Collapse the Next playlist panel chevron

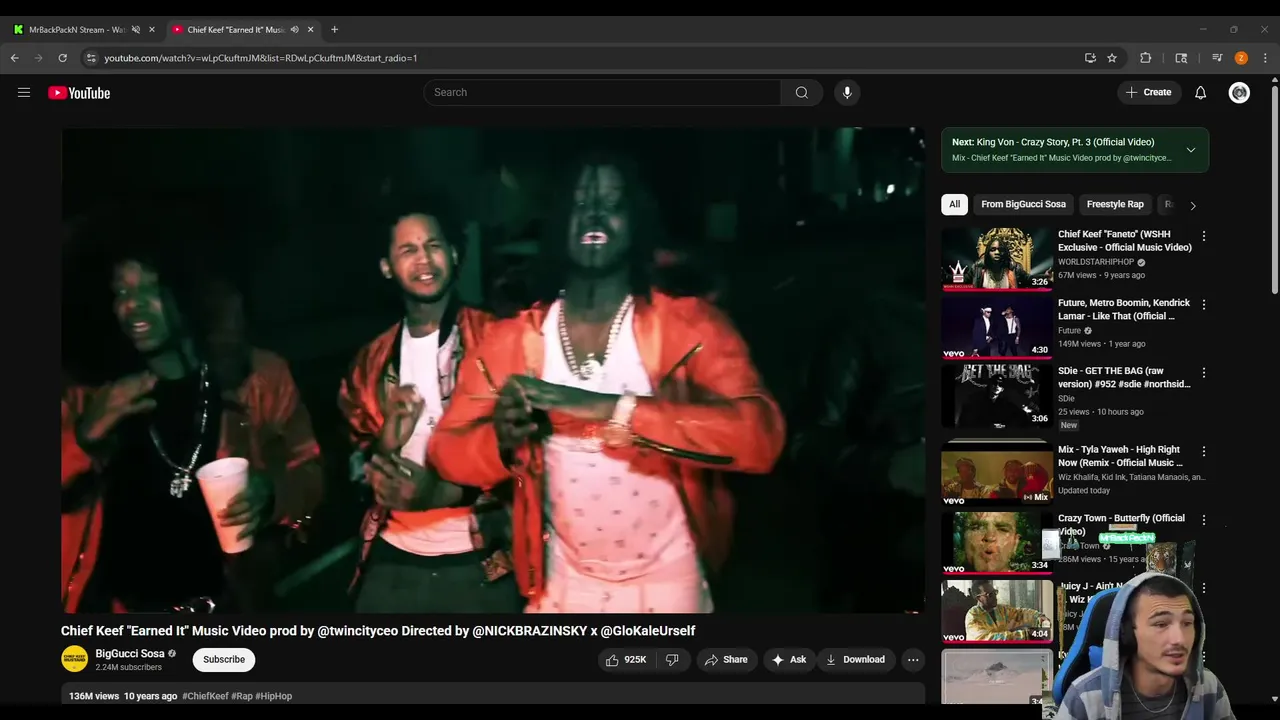tap(1191, 150)
